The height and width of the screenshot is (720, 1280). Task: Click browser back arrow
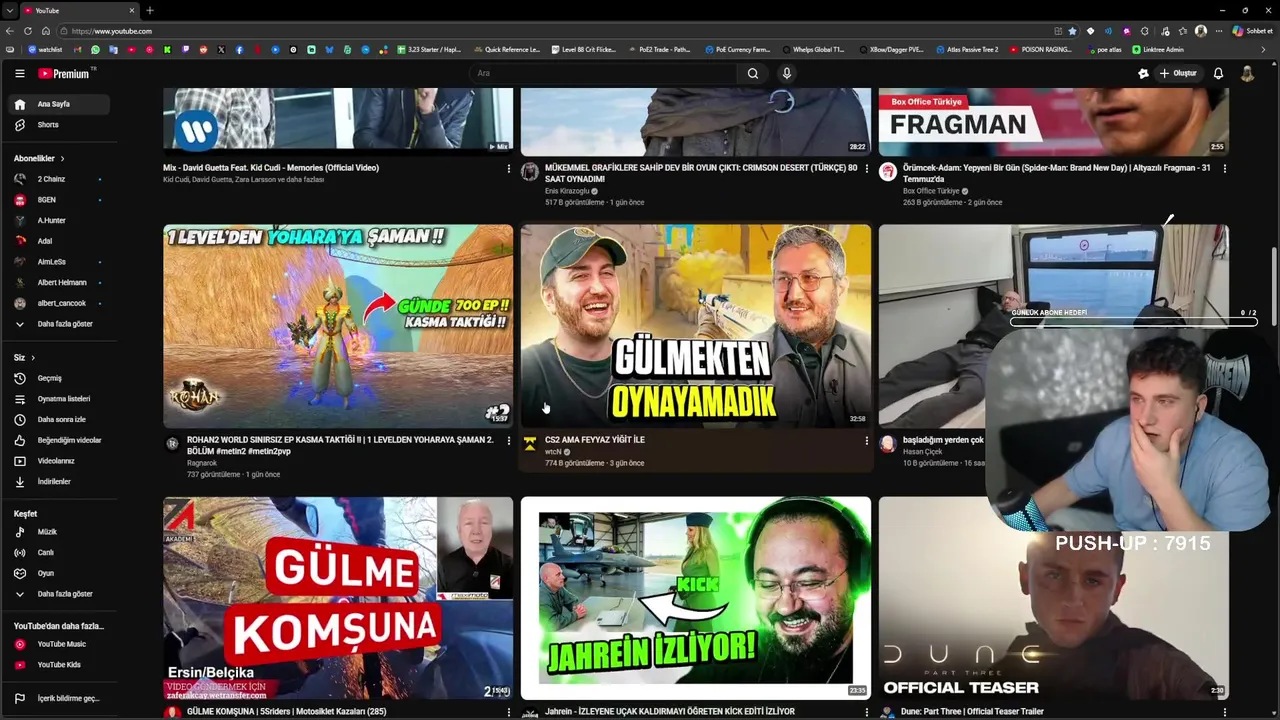(10, 31)
